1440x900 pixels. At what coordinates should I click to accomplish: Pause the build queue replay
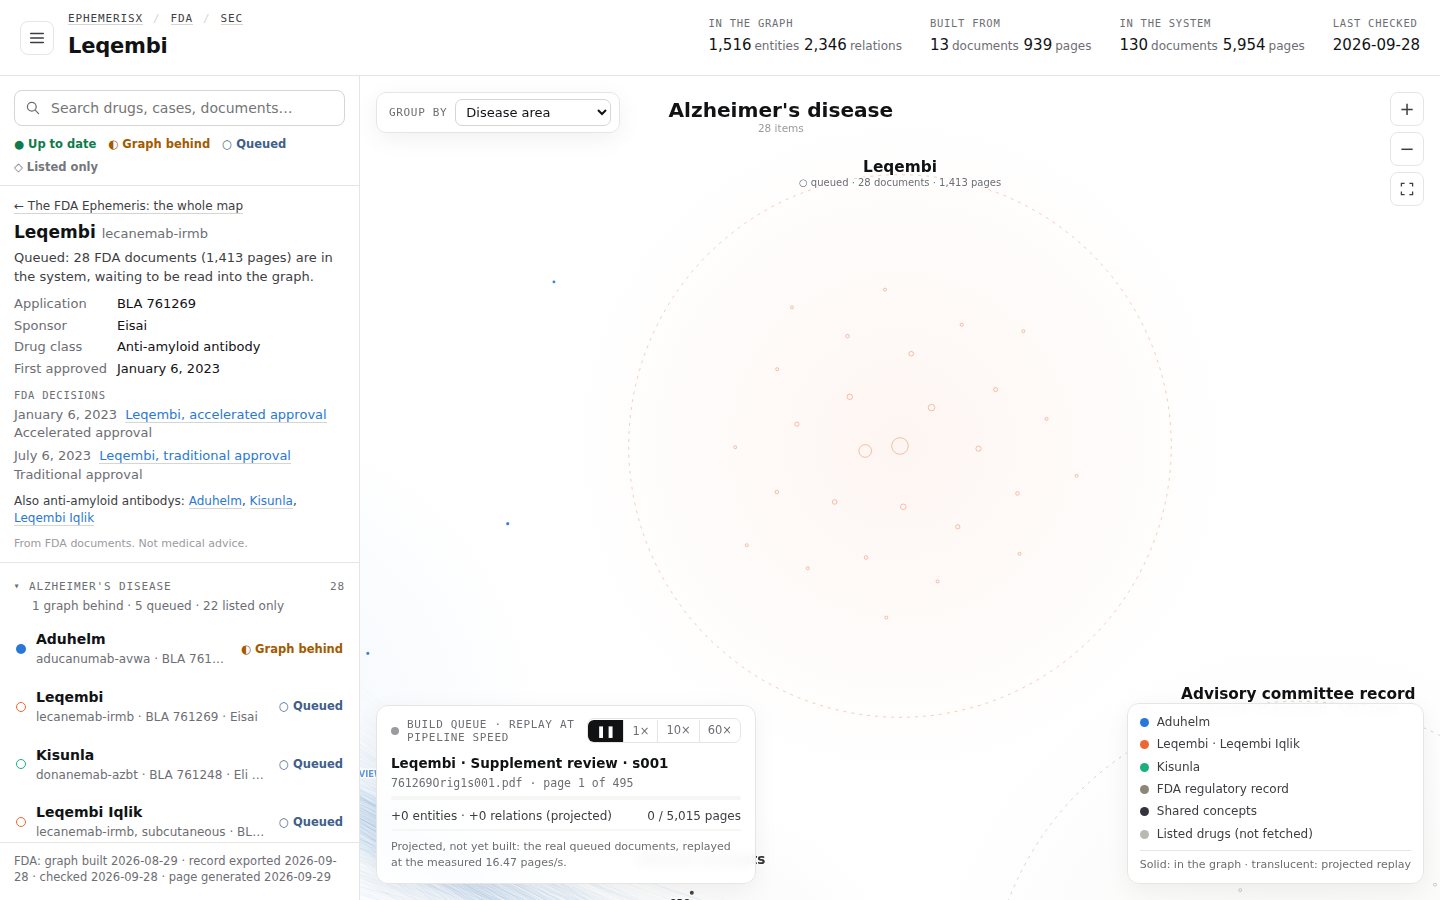[x=605, y=731]
